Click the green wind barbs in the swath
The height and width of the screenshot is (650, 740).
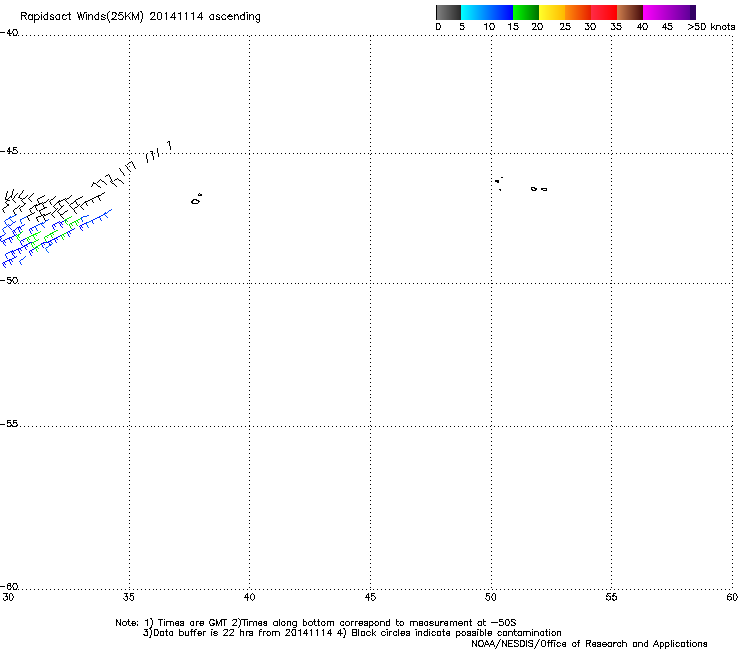[x=47, y=233]
